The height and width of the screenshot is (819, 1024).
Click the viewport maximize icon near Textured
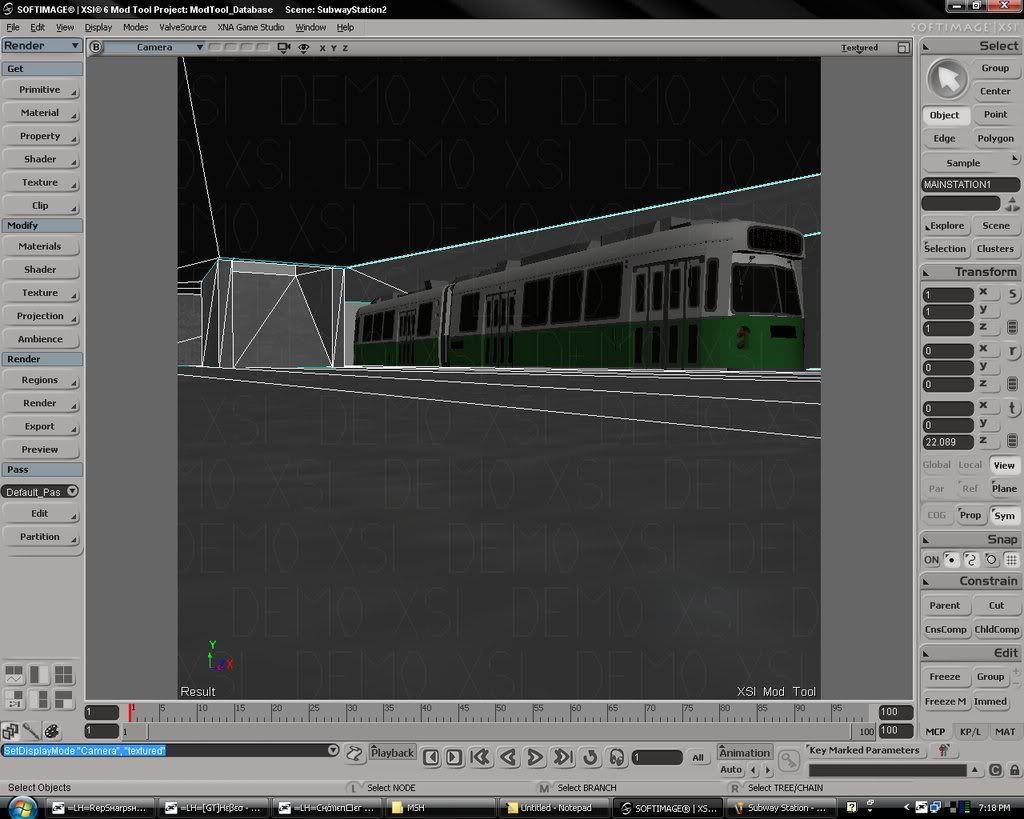903,48
